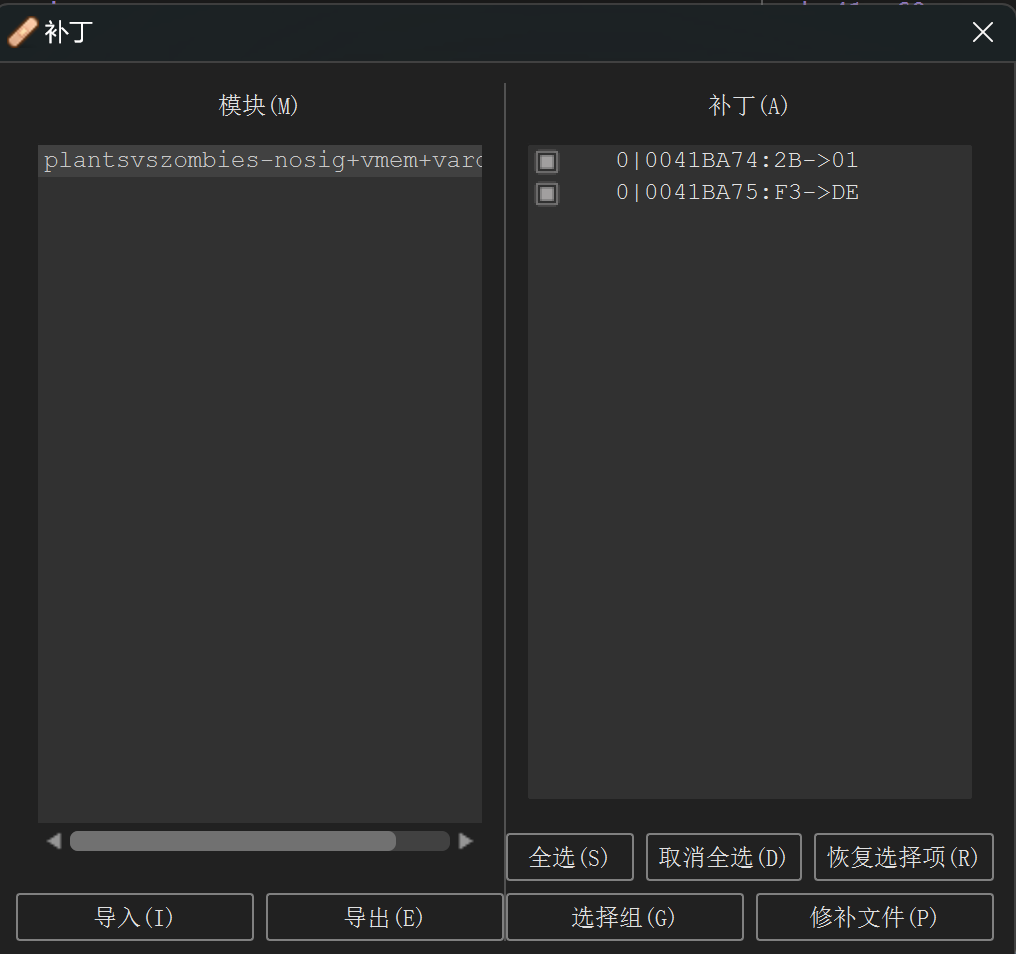Image resolution: width=1016 pixels, height=954 pixels.
Task: Patch the file with 修补文件(P) button
Action: (x=874, y=917)
